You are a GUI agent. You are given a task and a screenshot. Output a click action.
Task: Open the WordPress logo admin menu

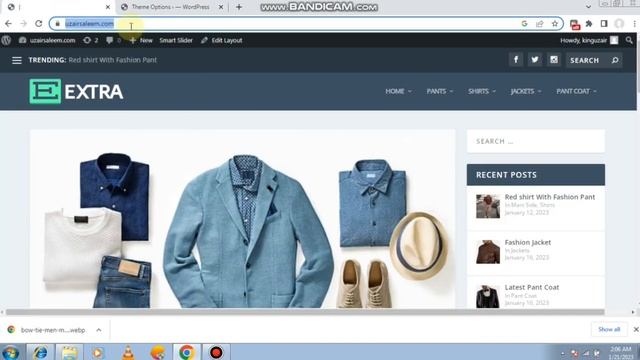tap(6, 40)
